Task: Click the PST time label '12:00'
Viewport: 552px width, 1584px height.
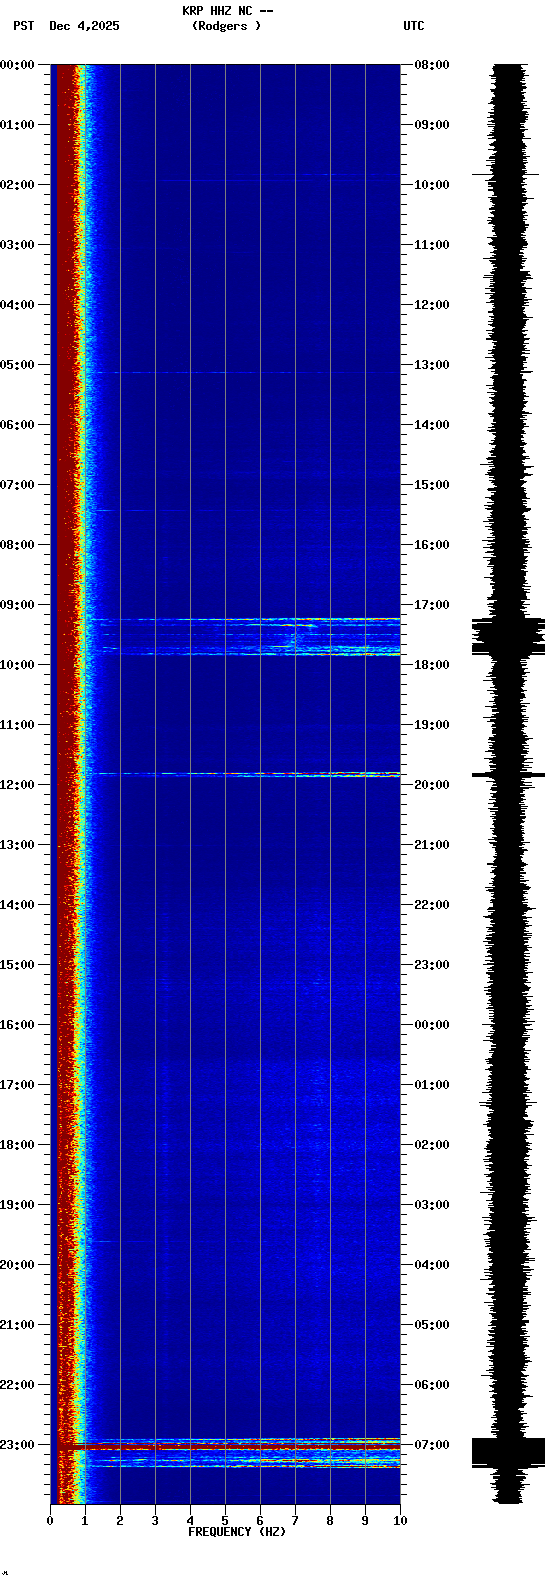Action: (x=17, y=785)
